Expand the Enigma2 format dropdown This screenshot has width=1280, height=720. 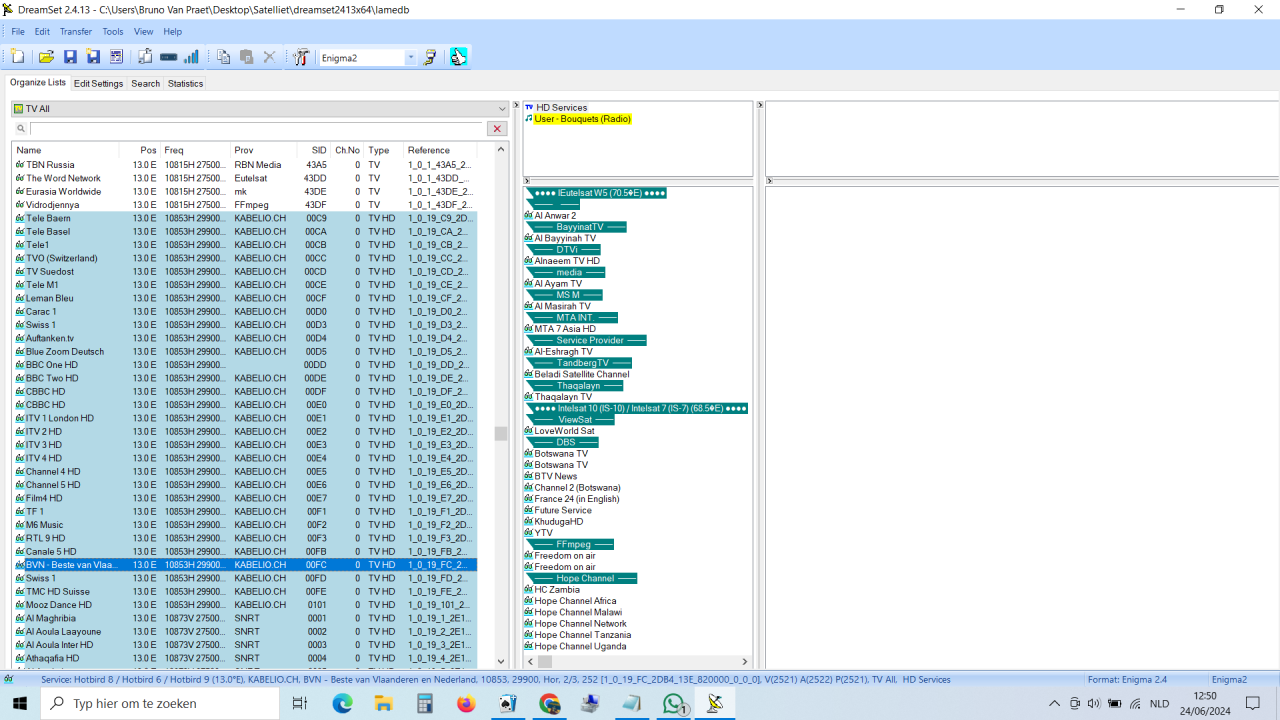(x=410, y=58)
